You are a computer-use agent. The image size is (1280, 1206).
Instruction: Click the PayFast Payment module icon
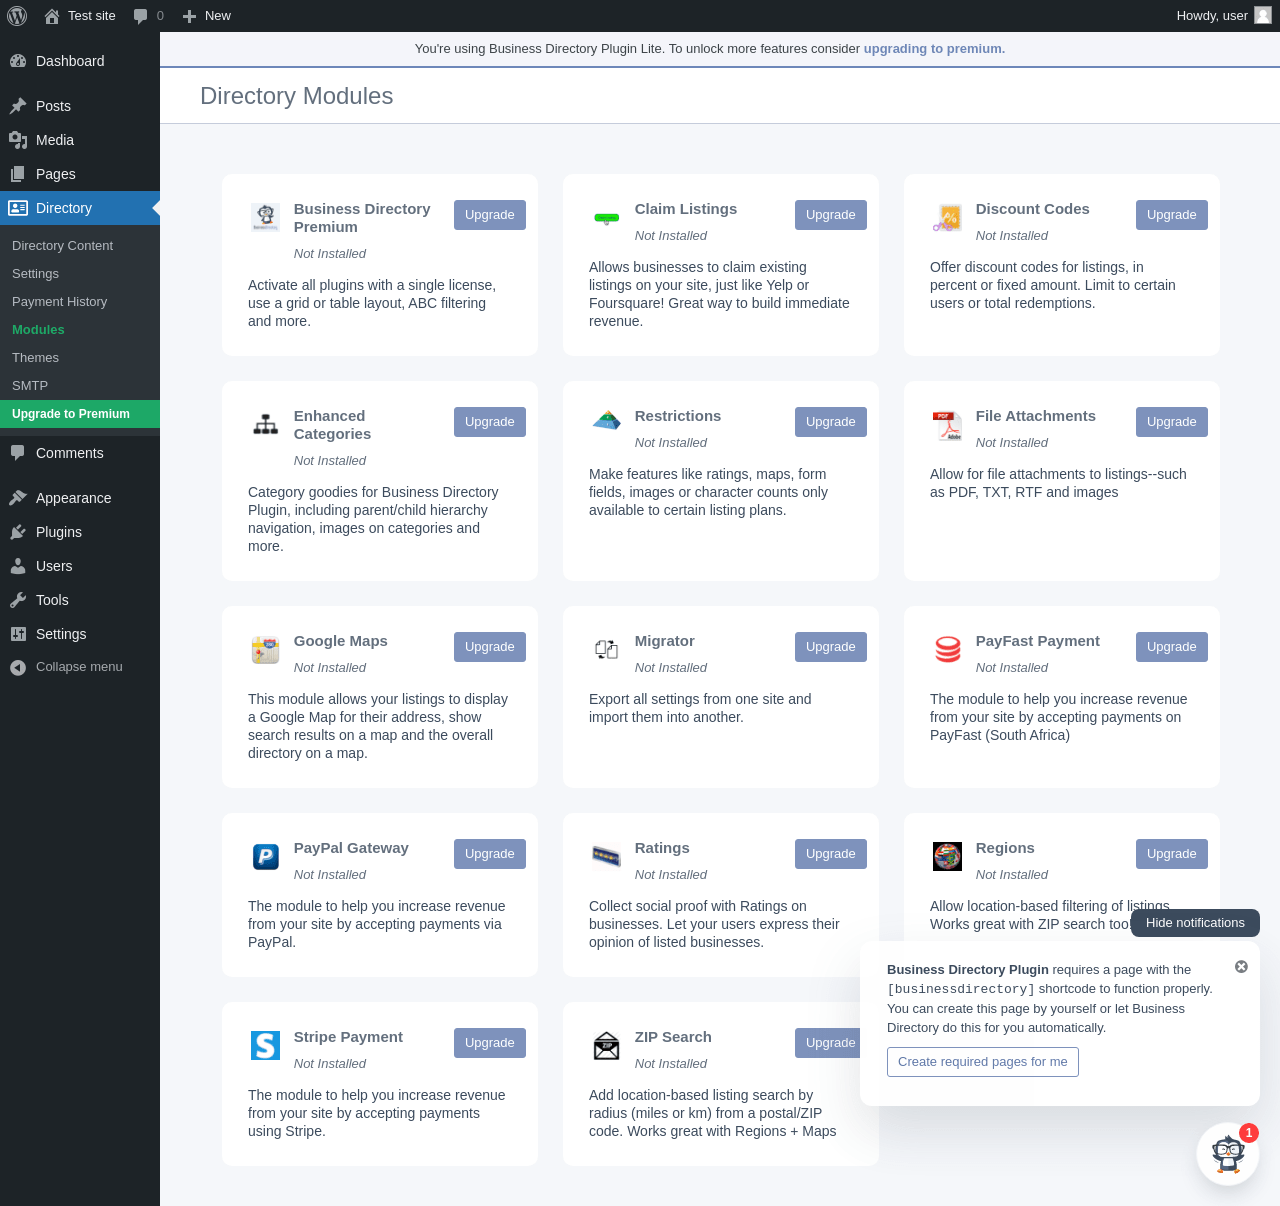point(948,649)
